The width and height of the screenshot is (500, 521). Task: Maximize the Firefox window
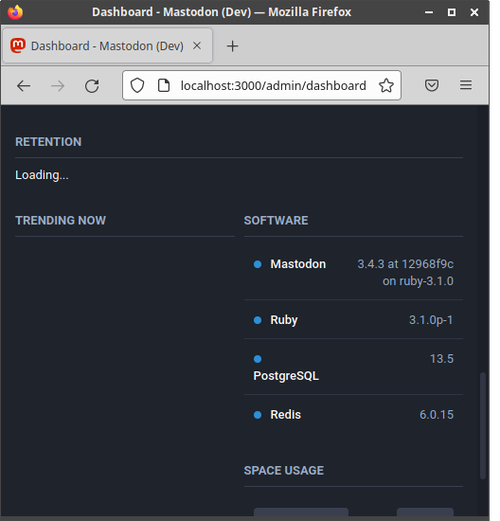pos(452,12)
